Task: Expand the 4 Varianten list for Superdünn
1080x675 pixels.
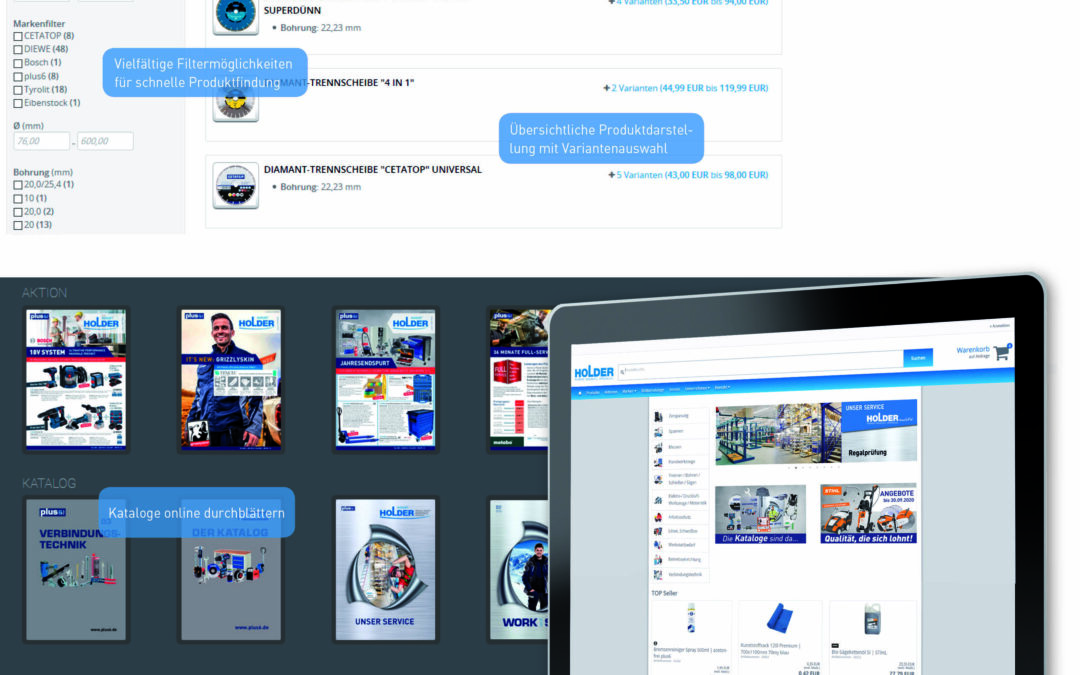Action: coord(688,3)
